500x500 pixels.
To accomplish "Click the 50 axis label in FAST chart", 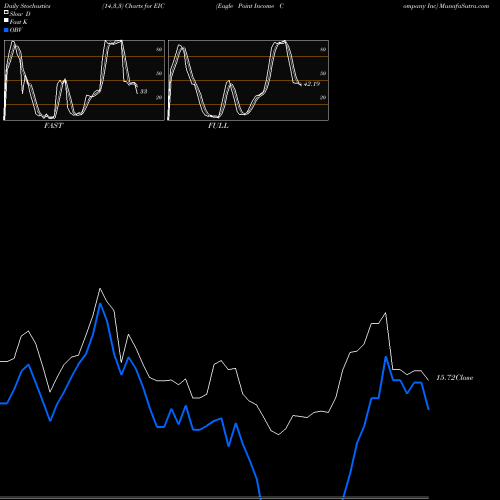I will 159,73.
